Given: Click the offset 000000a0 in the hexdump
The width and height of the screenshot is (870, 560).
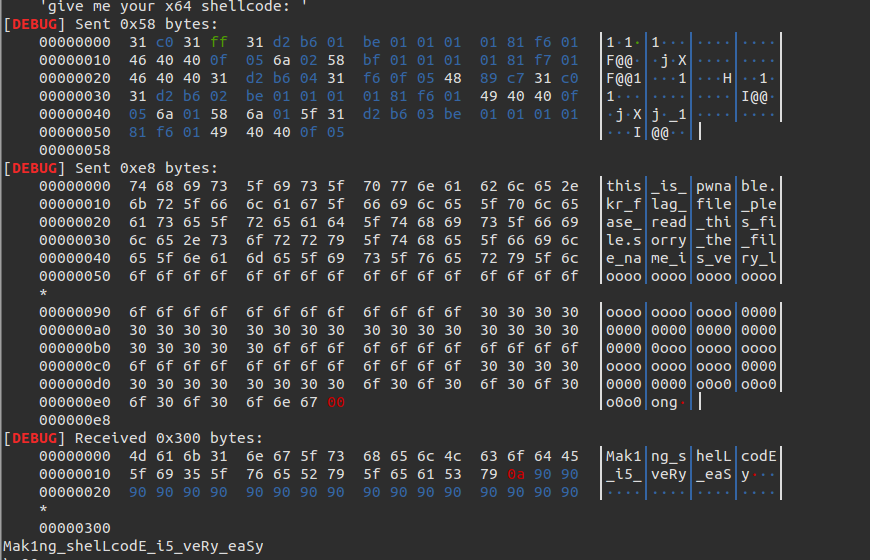Looking at the screenshot, I should click(x=75, y=330).
